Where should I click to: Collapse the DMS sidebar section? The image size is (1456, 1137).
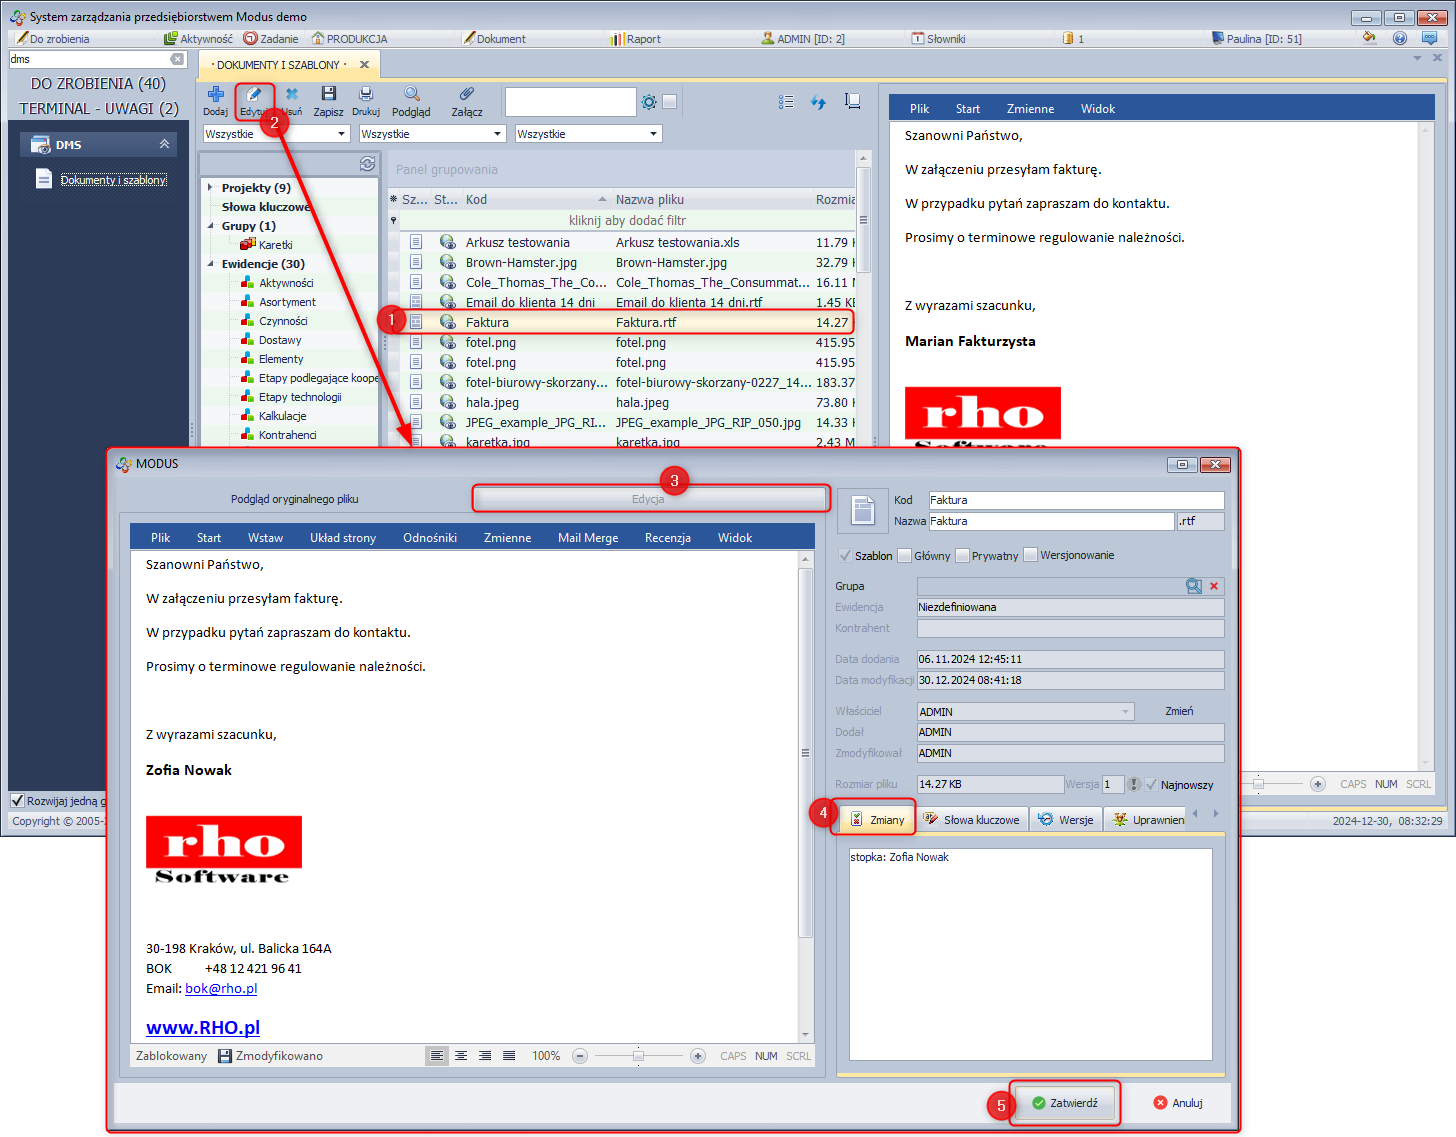pos(164,145)
